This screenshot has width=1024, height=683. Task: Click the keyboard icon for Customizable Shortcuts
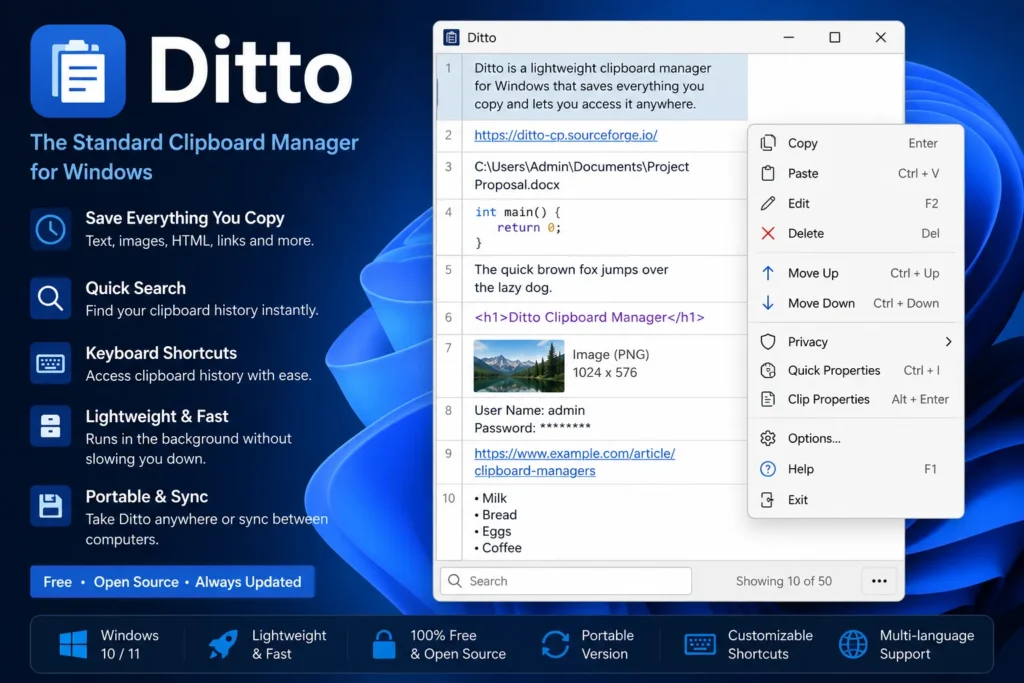tap(700, 644)
